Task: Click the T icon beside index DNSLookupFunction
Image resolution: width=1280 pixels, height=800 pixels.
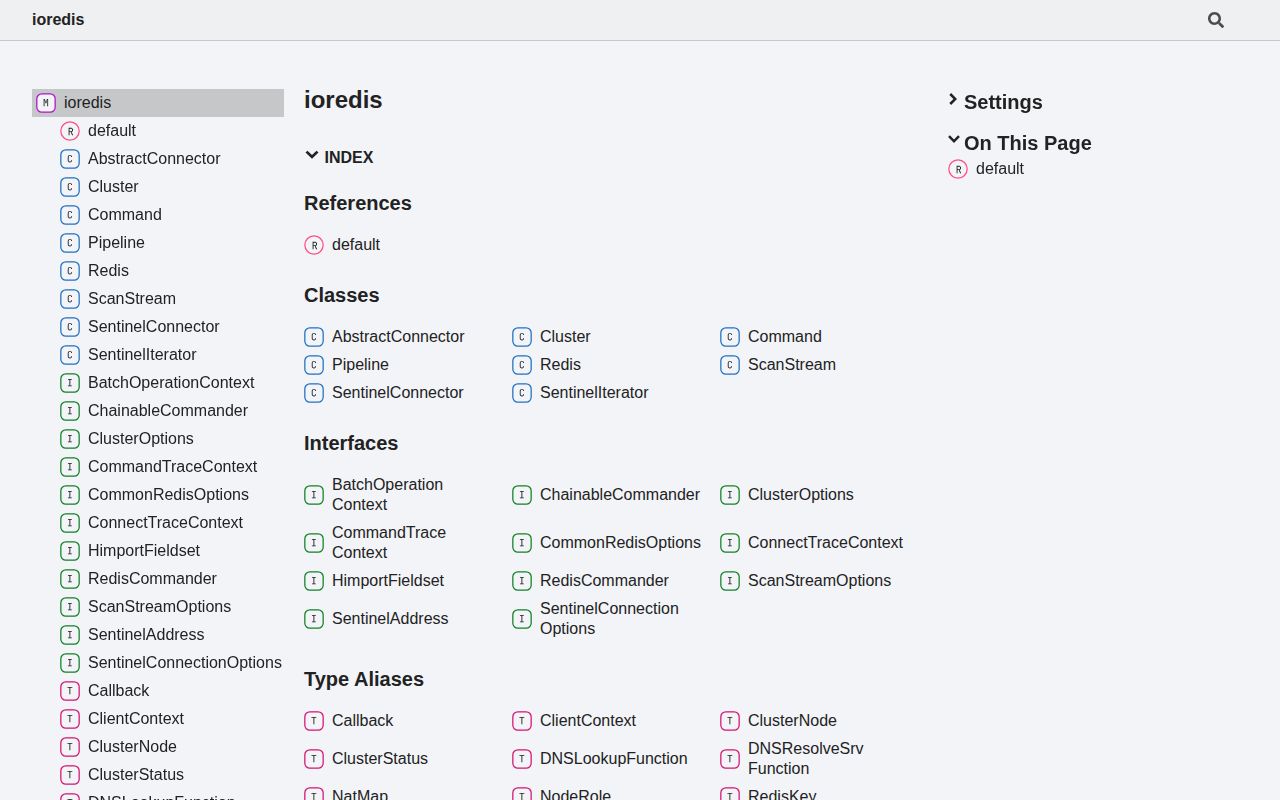Action: (522, 759)
